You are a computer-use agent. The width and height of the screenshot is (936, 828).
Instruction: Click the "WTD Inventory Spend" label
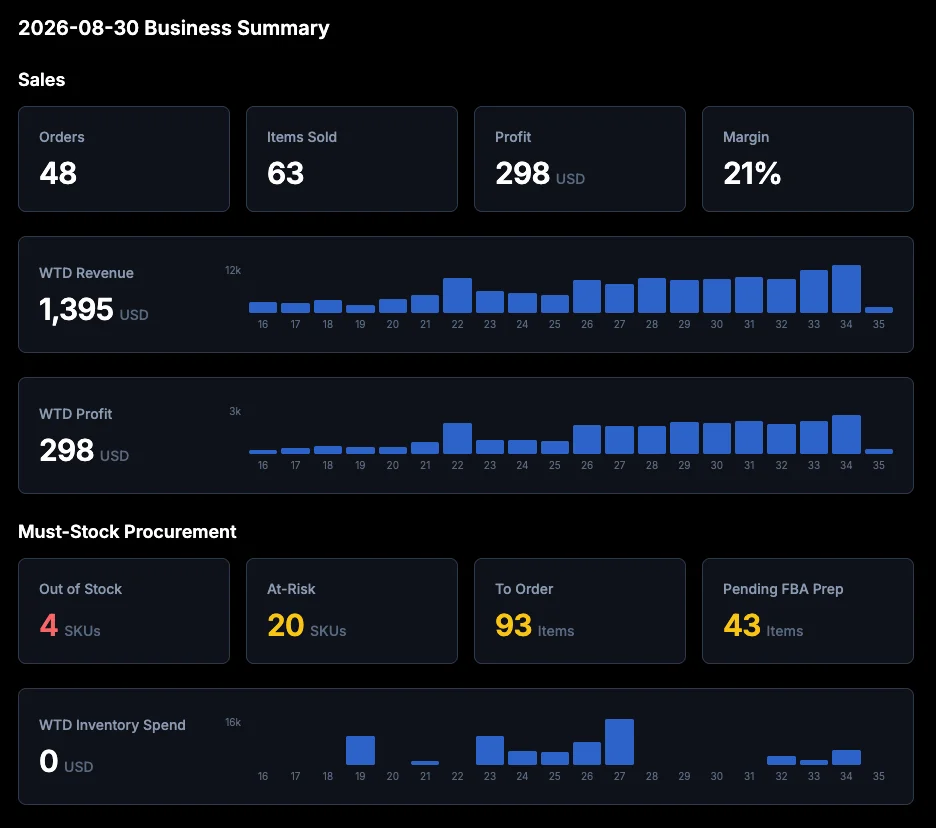[112, 725]
